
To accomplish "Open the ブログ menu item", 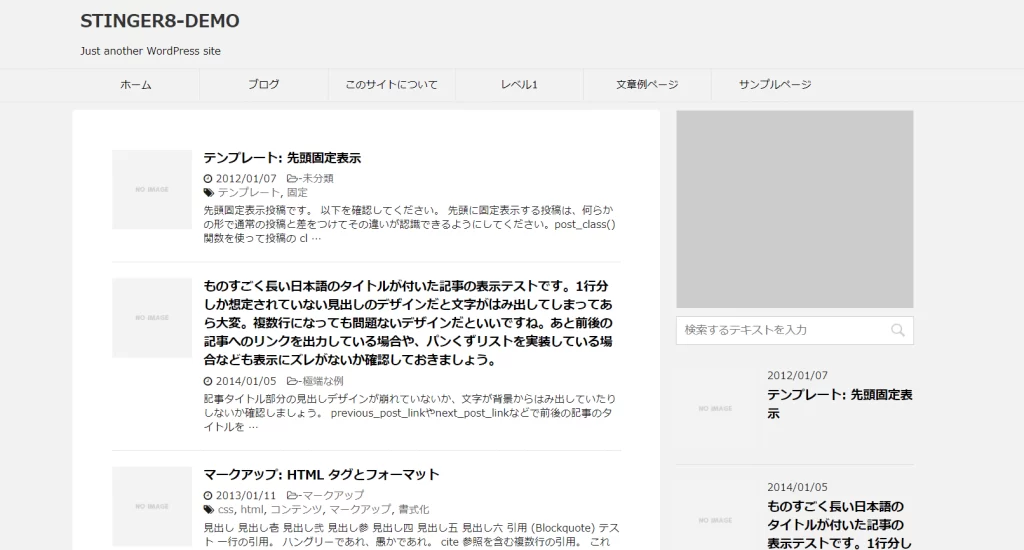I will click(264, 85).
